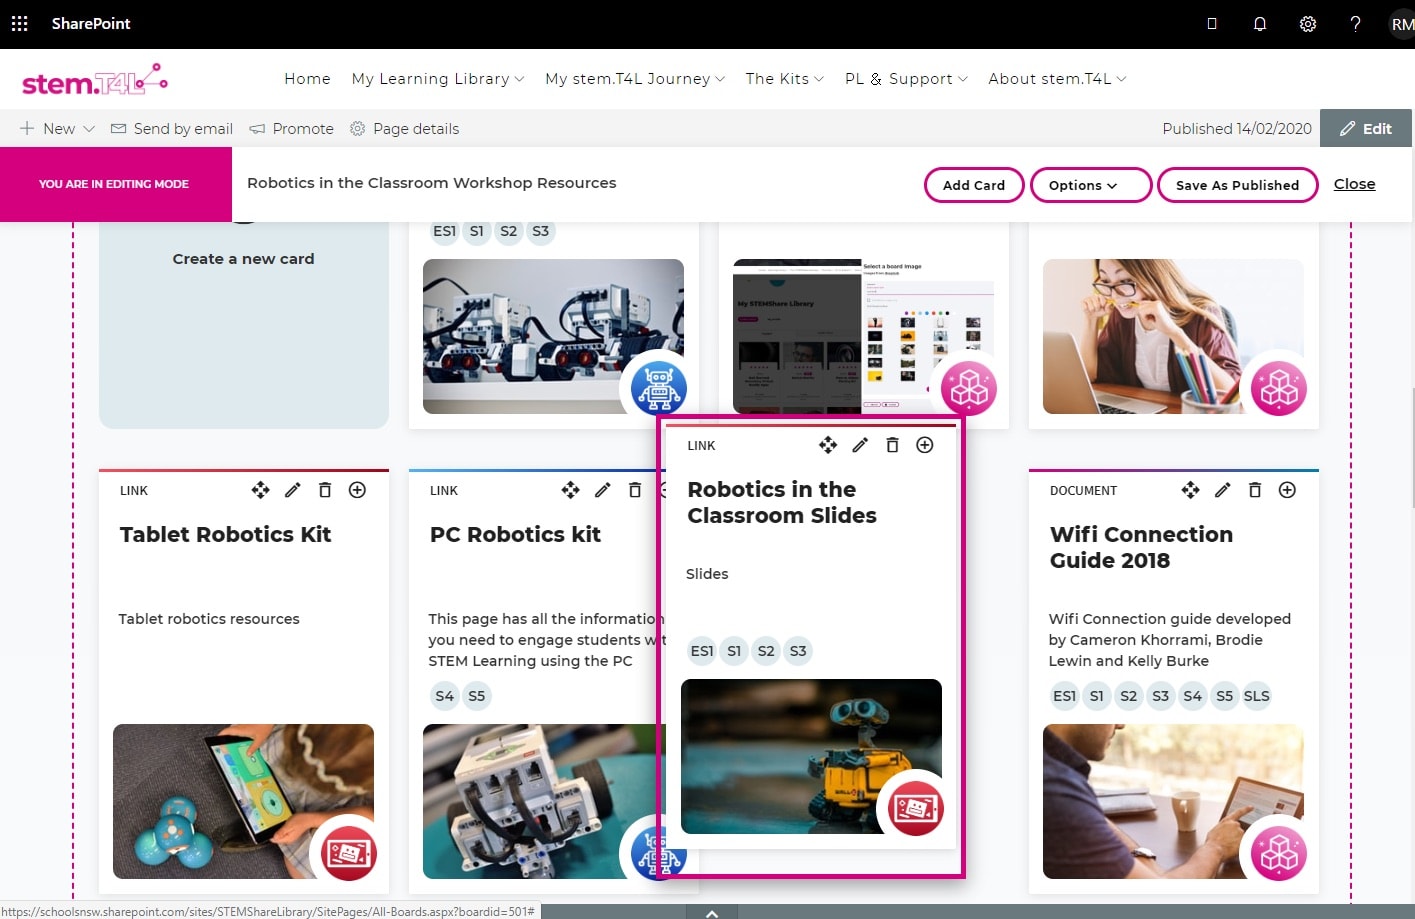Click the pencil to edit the Wifi Connection Guide card
The height and width of the screenshot is (919, 1415).
pos(1222,490)
